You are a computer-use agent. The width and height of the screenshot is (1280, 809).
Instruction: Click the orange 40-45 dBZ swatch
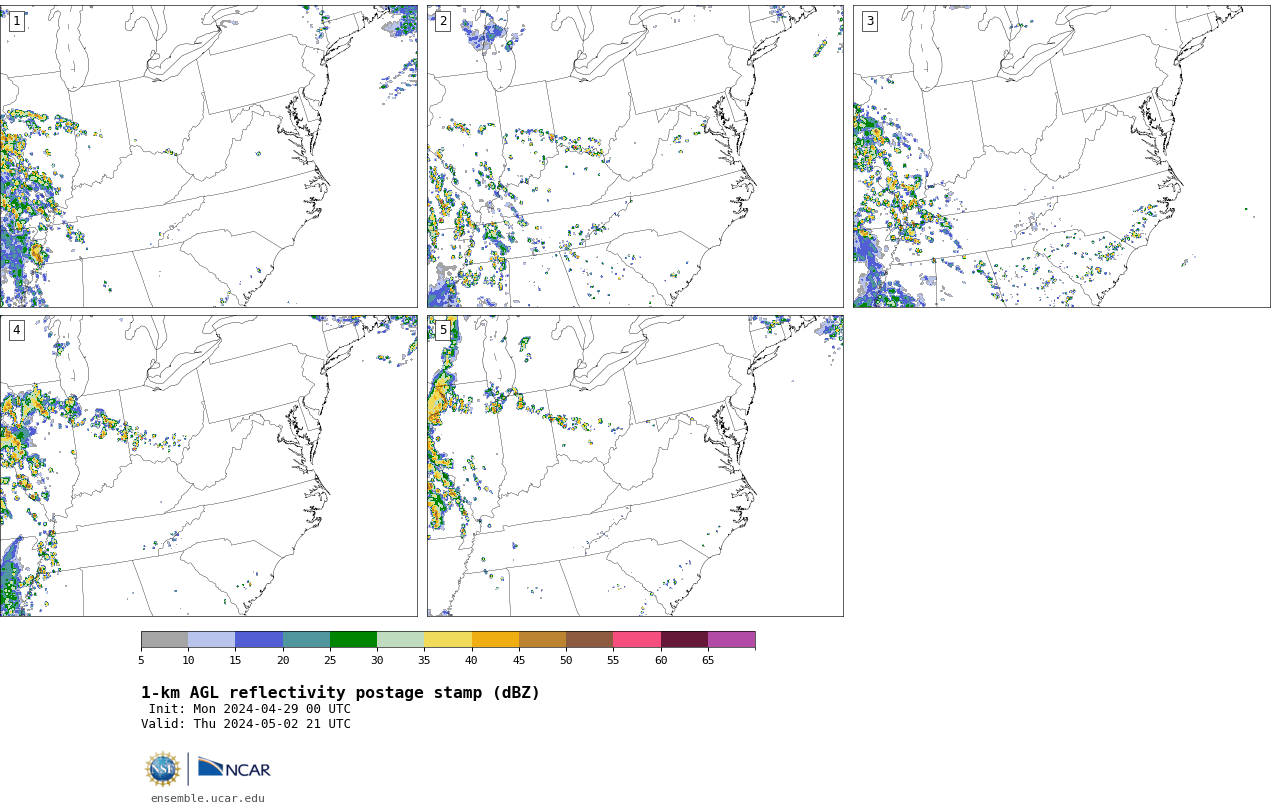point(495,640)
